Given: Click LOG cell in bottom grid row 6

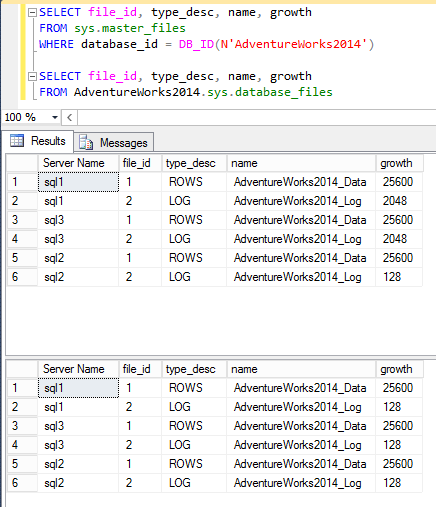Looking at the screenshot, I should click(194, 483).
